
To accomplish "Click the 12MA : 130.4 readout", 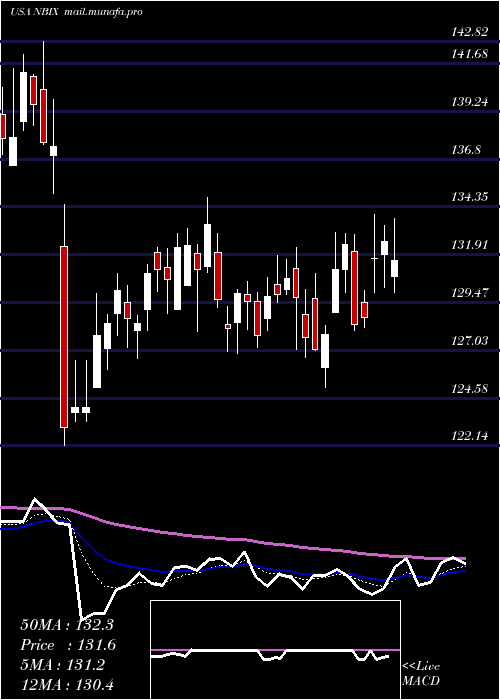I will coord(69,684).
